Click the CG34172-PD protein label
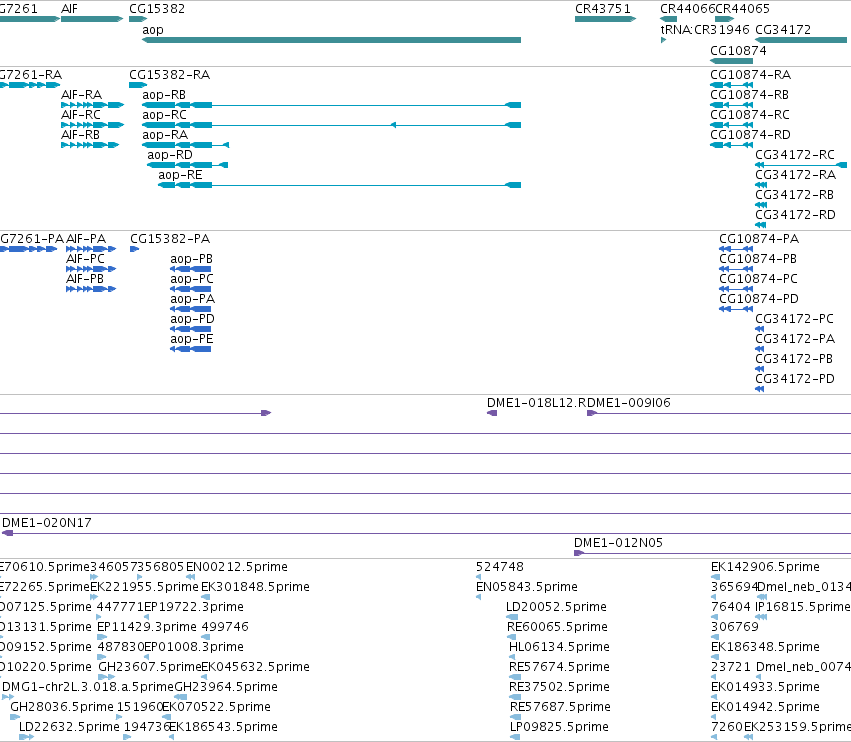851x742 pixels. (x=795, y=380)
